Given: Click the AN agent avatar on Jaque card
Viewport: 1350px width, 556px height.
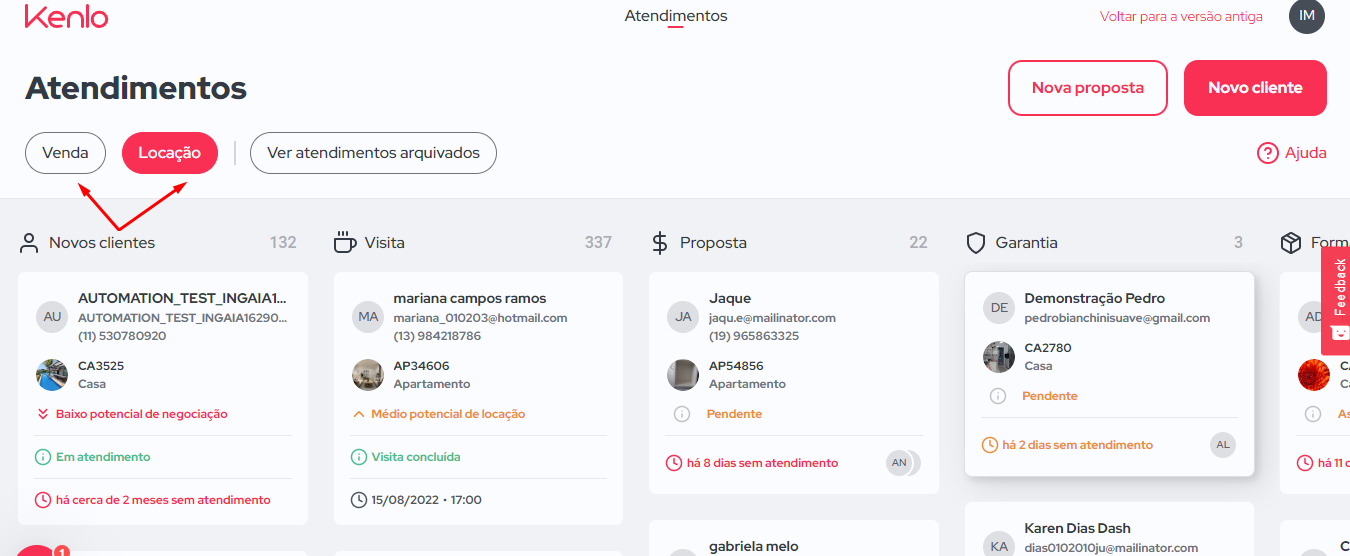Looking at the screenshot, I should (x=899, y=463).
